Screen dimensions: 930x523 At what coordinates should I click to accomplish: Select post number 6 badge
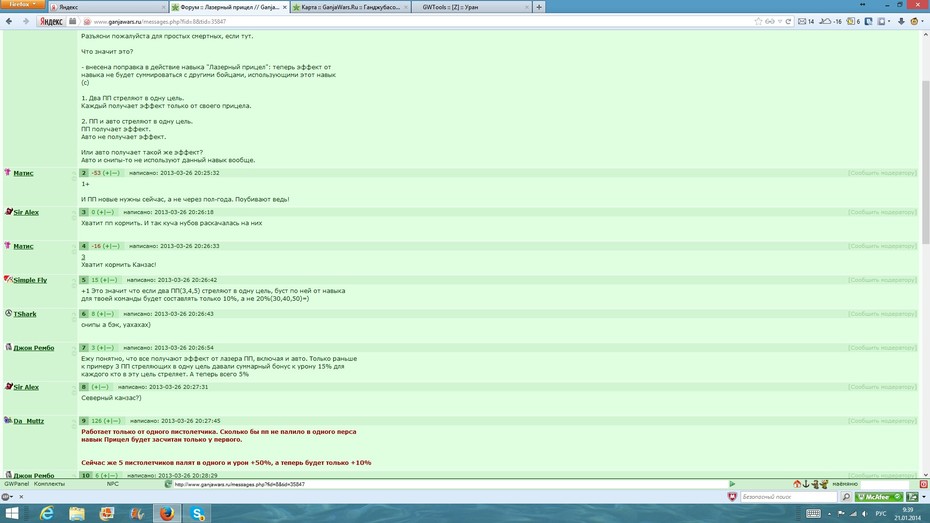tap(84, 314)
